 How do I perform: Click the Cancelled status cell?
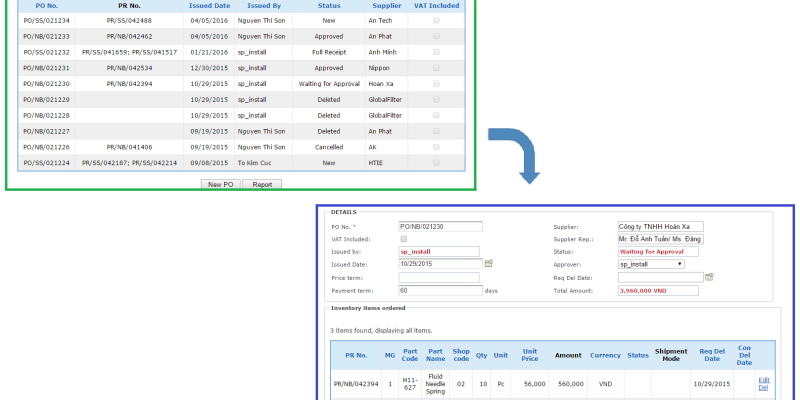click(329, 147)
